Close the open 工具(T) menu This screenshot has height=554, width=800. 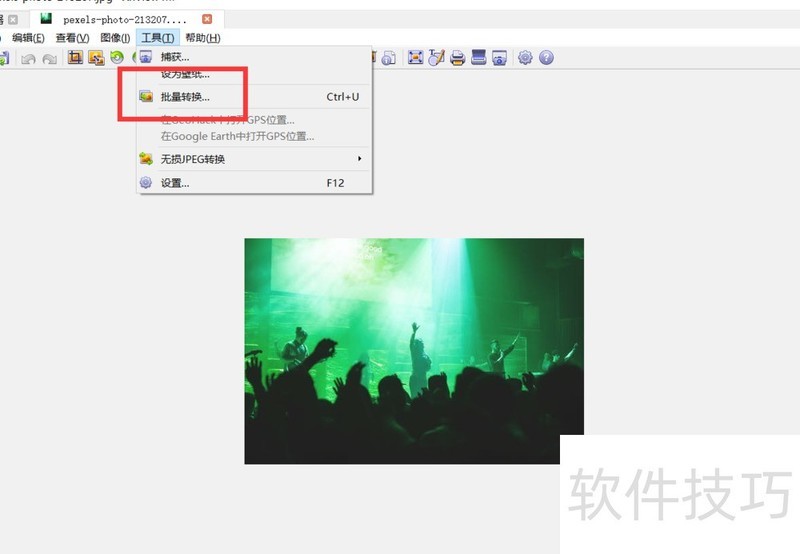[158, 38]
